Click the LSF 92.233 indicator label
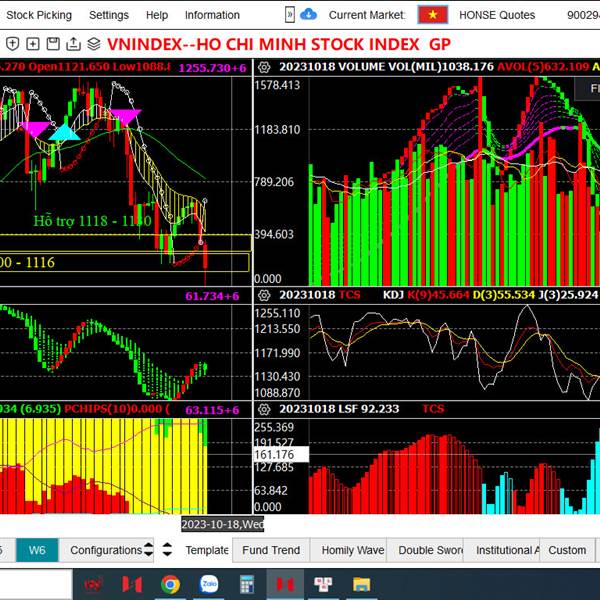600x600 pixels. 369,409
